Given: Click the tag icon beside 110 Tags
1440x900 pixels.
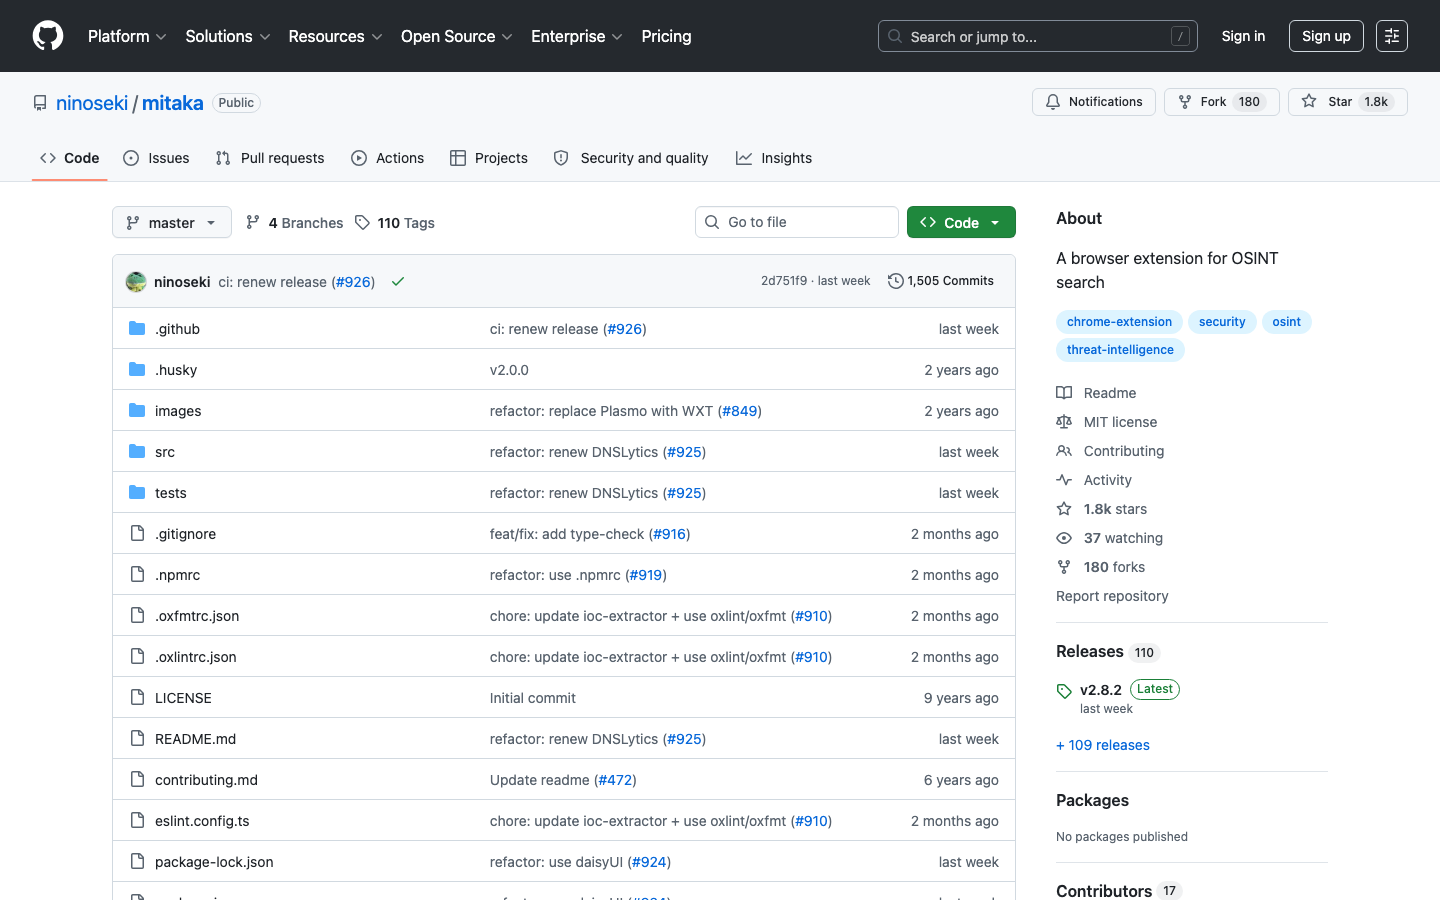Looking at the screenshot, I should pyautogui.click(x=362, y=223).
